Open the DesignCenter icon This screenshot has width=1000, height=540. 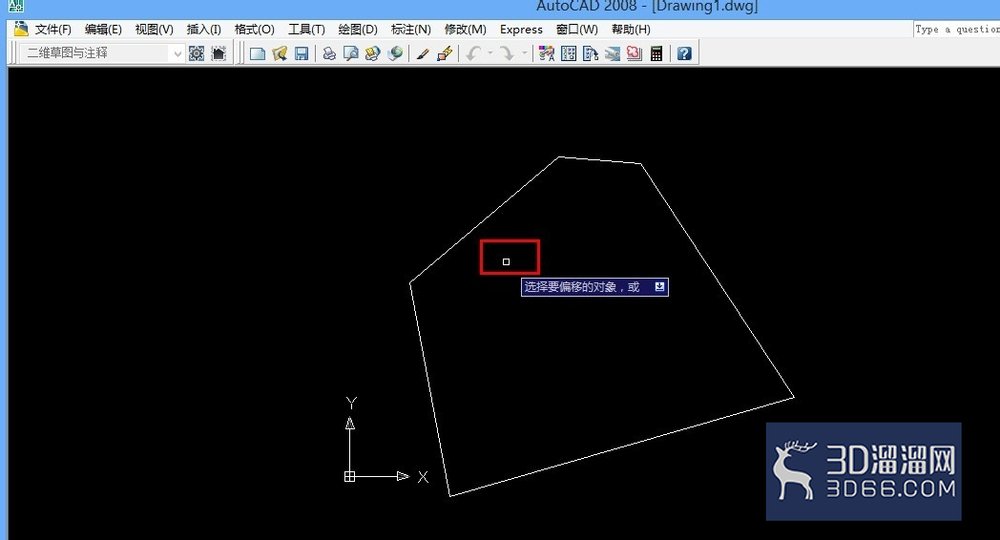(568, 54)
